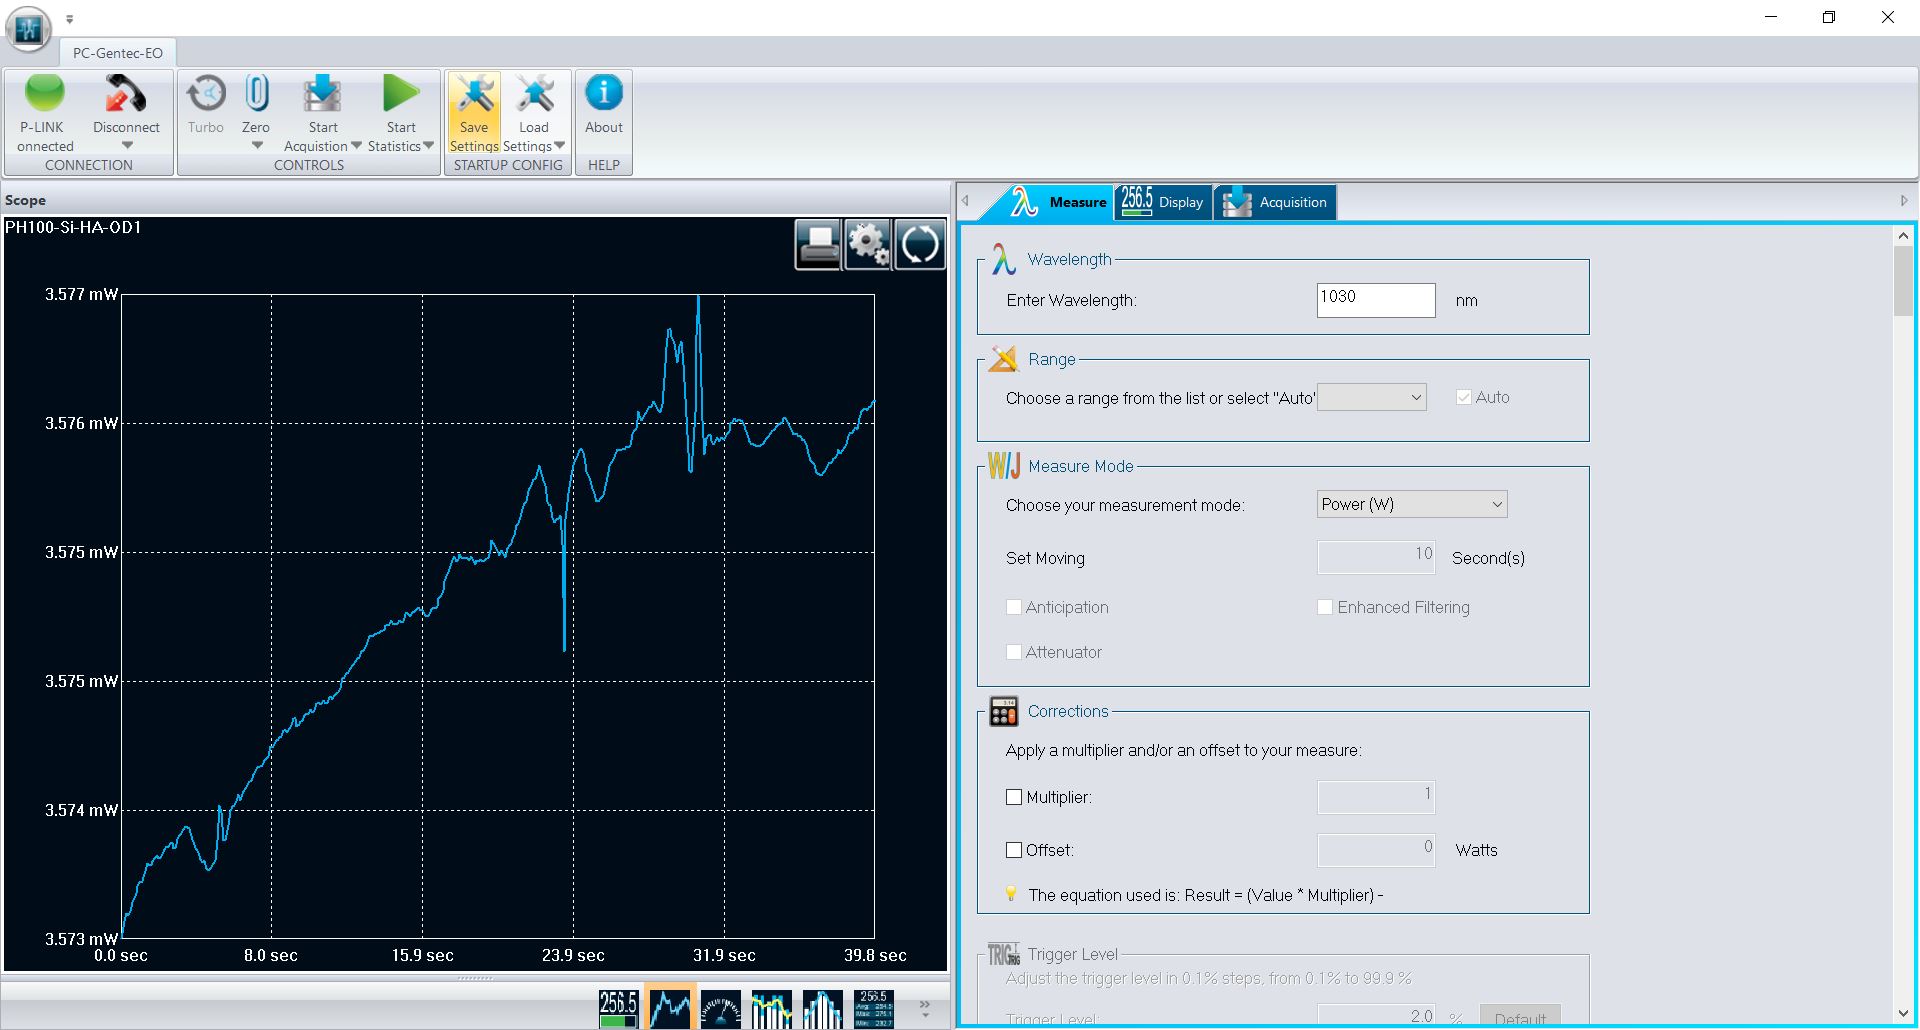
Task: Open the measurement mode dropdown
Action: pos(1411,504)
